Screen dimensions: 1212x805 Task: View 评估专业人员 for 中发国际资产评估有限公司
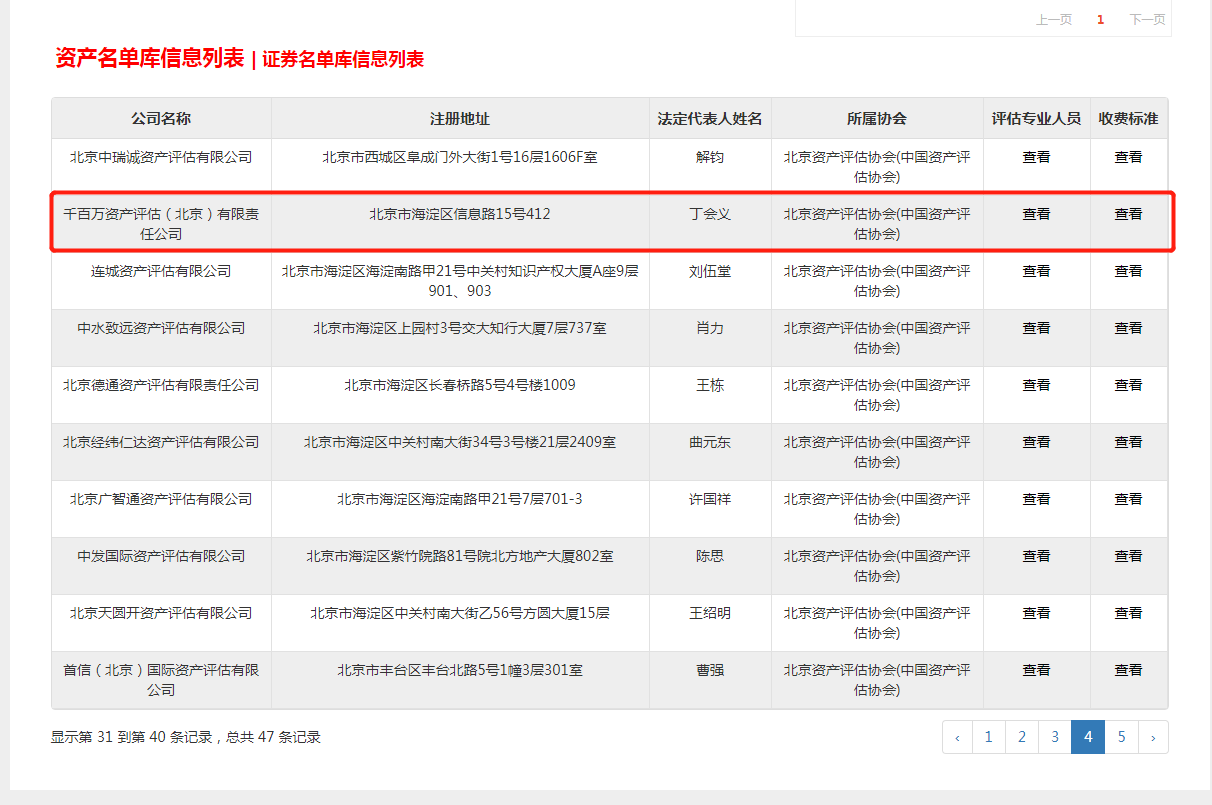1037,556
